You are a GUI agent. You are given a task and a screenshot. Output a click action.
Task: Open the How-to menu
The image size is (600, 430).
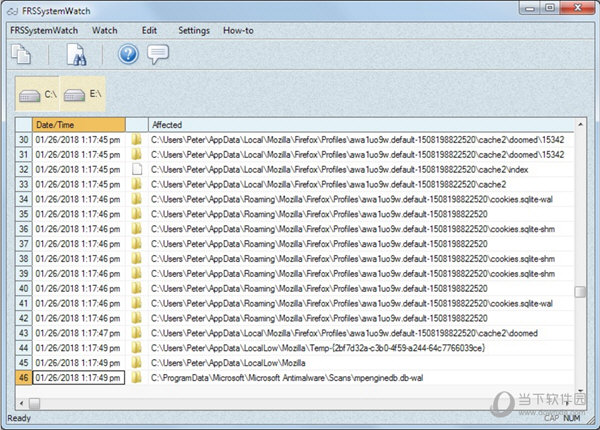tap(238, 31)
